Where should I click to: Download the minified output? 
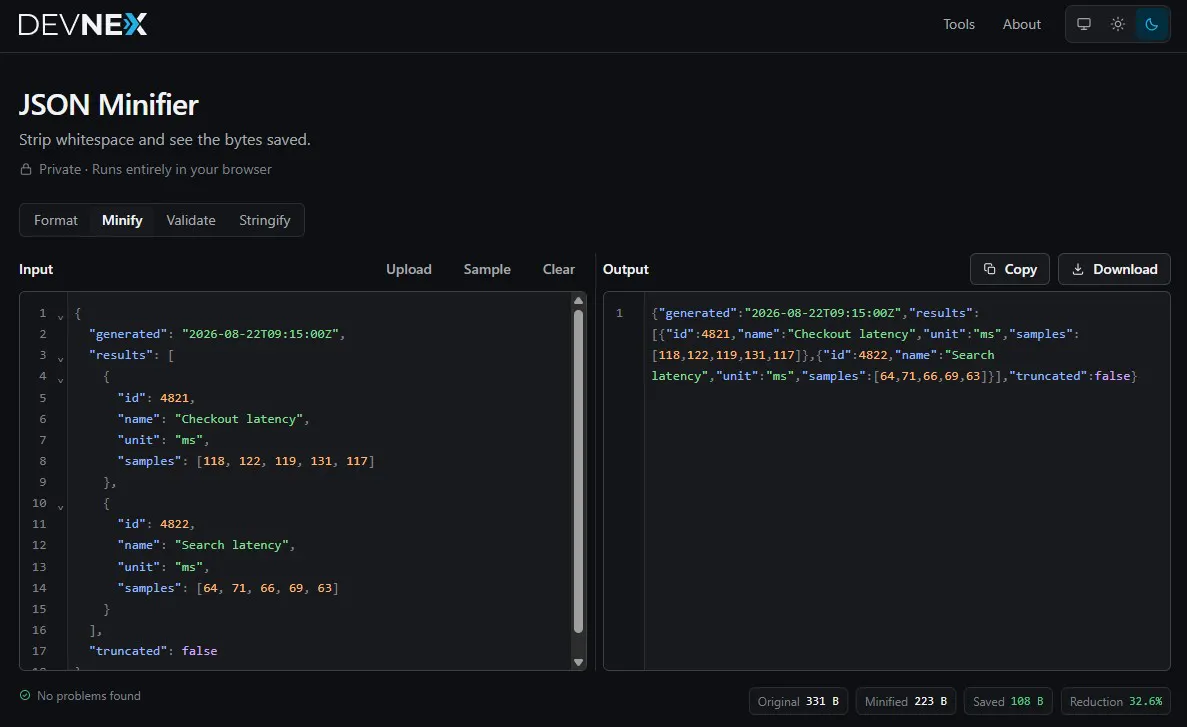1114,269
